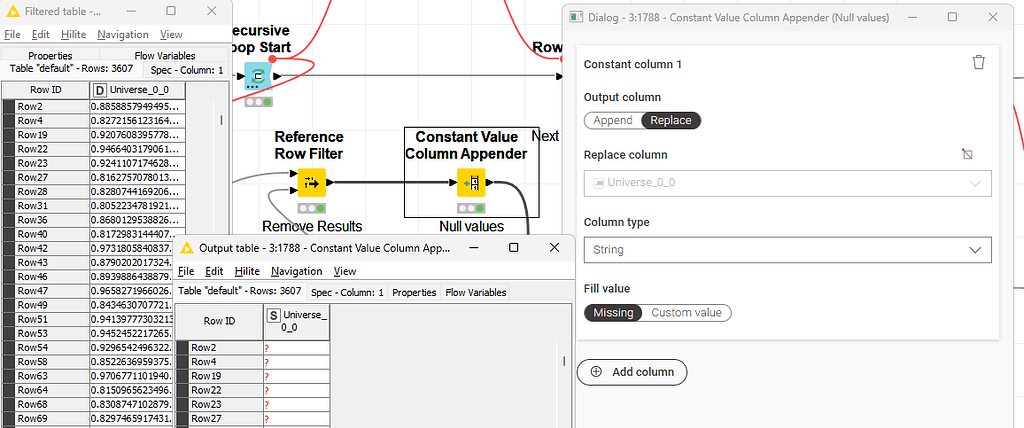
Task: Switch to Flow Variables tab in Output table
Action: pyautogui.click(x=475, y=293)
